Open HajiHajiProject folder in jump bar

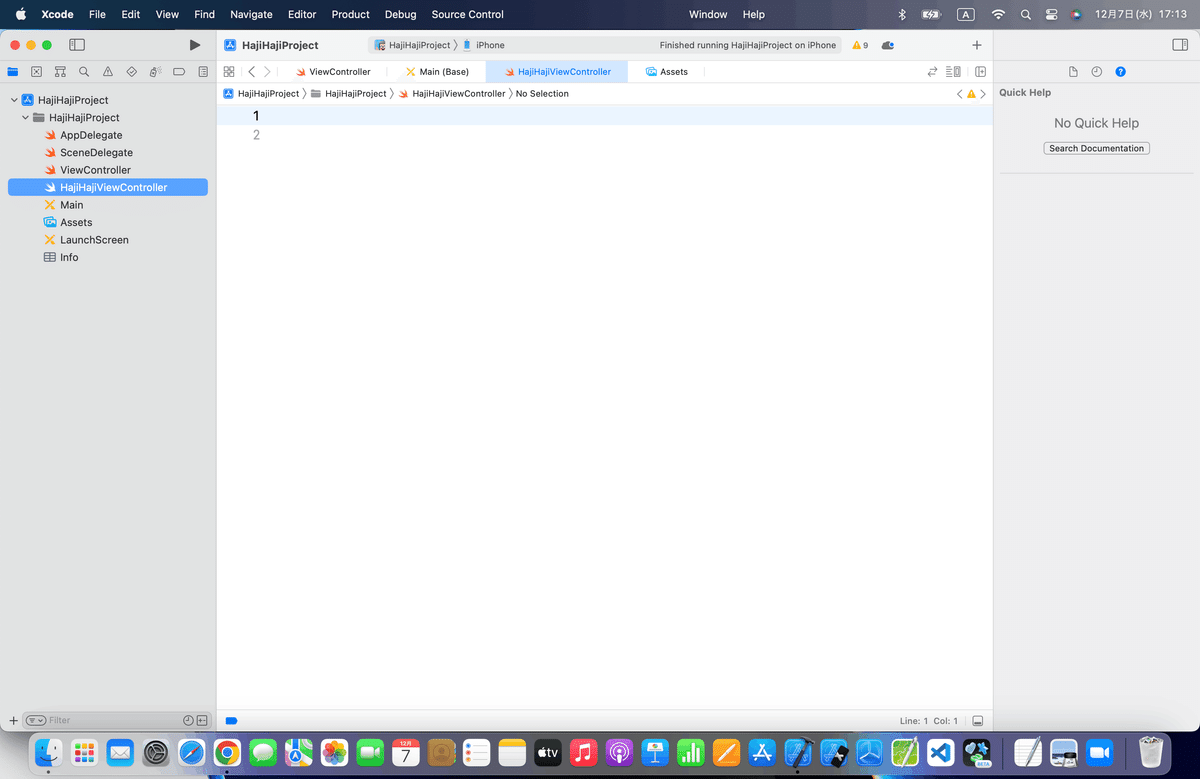(x=348, y=93)
